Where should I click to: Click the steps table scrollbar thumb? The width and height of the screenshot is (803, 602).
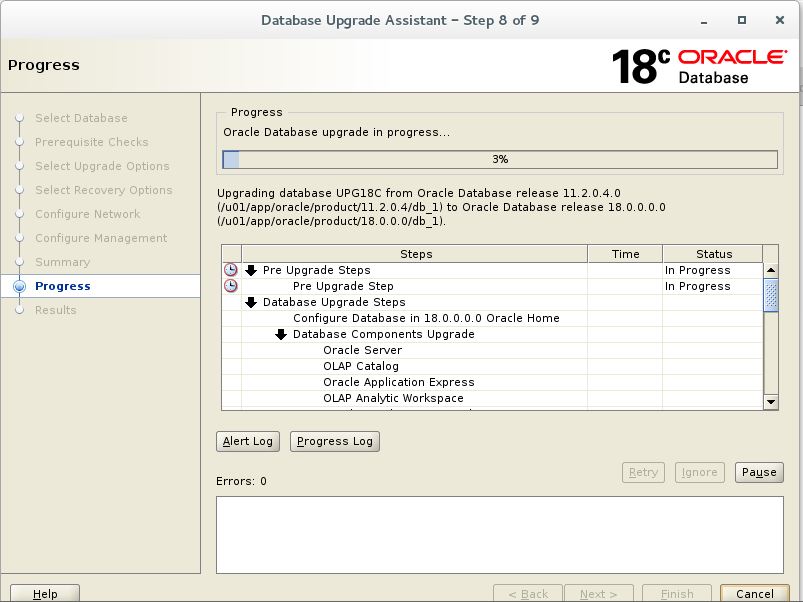coord(771,295)
